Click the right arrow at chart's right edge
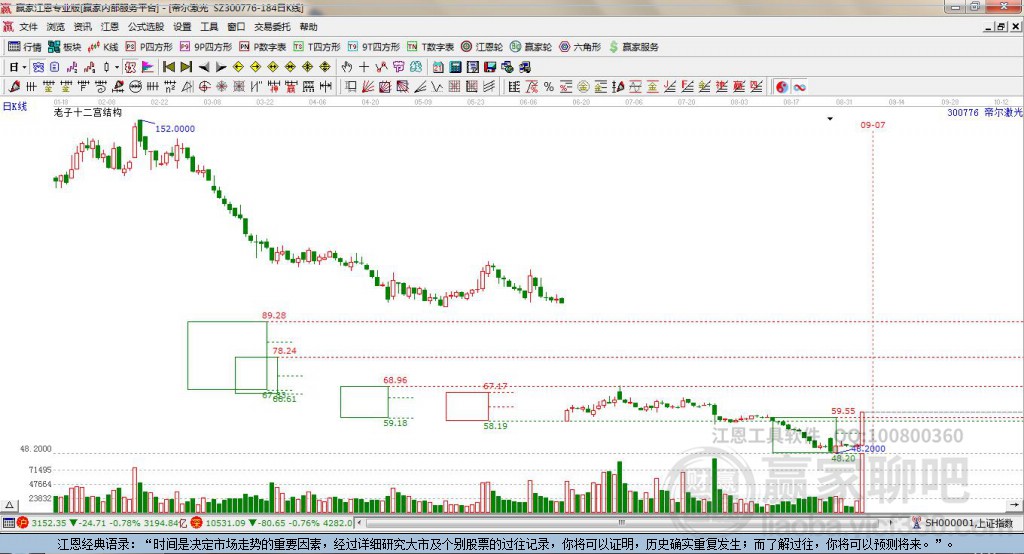 coord(1014,505)
